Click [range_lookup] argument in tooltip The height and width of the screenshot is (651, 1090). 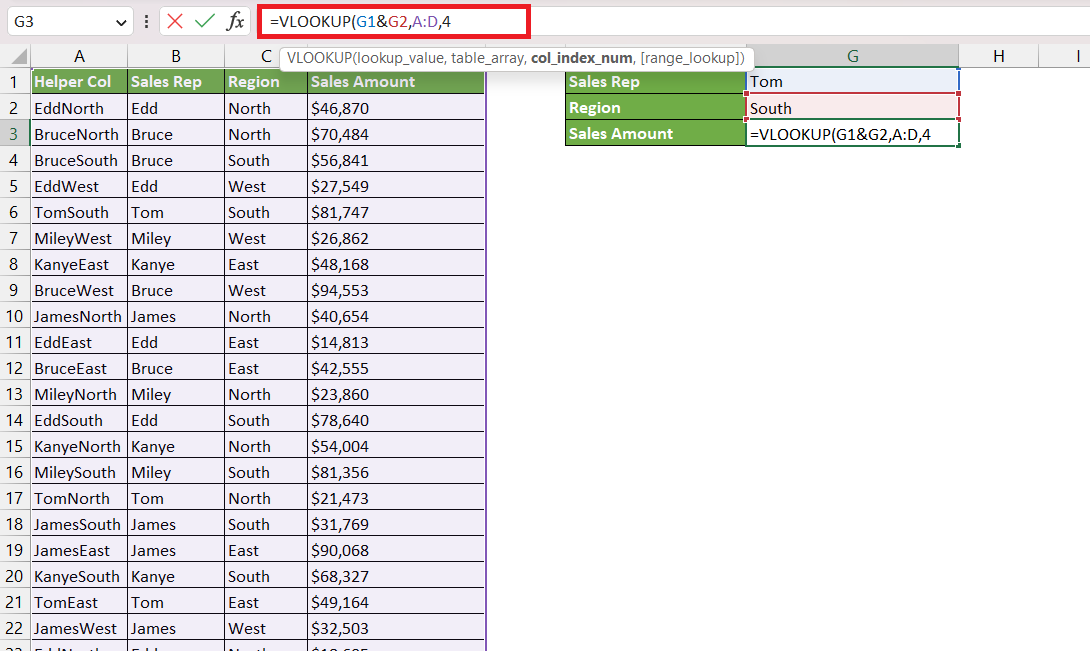point(692,58)
